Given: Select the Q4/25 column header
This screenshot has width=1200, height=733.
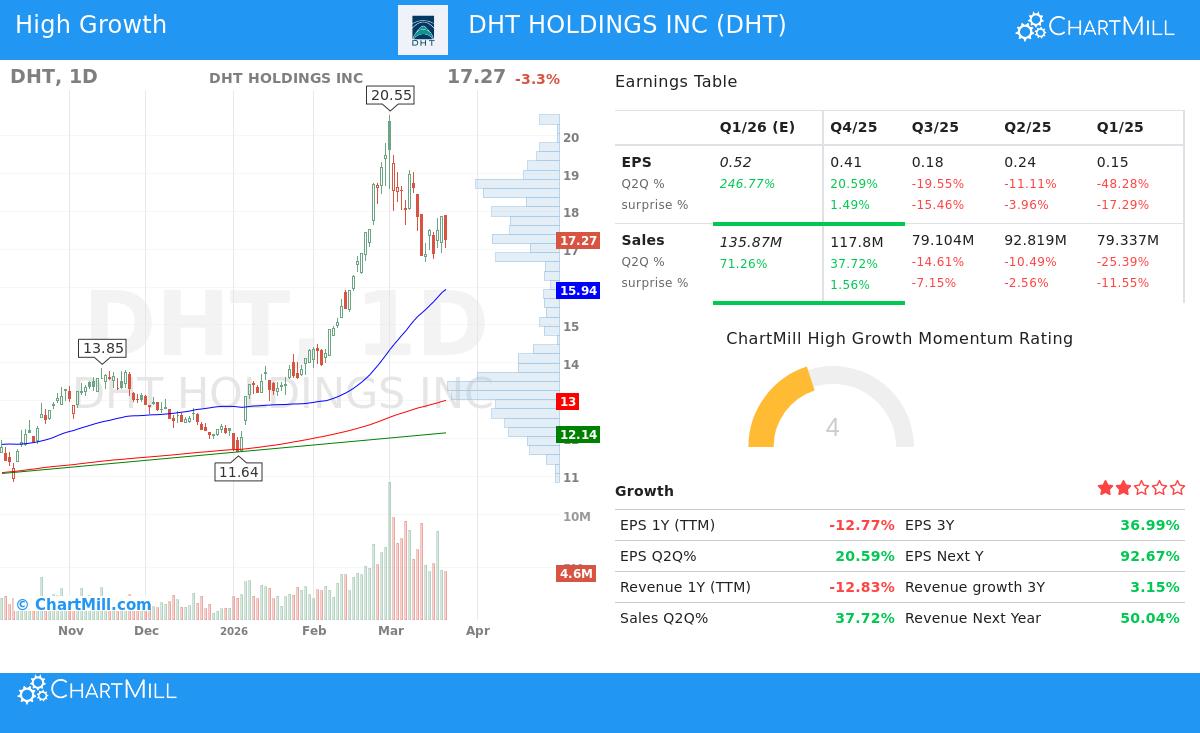Looking at the screenshot, I should pos(852,127).
